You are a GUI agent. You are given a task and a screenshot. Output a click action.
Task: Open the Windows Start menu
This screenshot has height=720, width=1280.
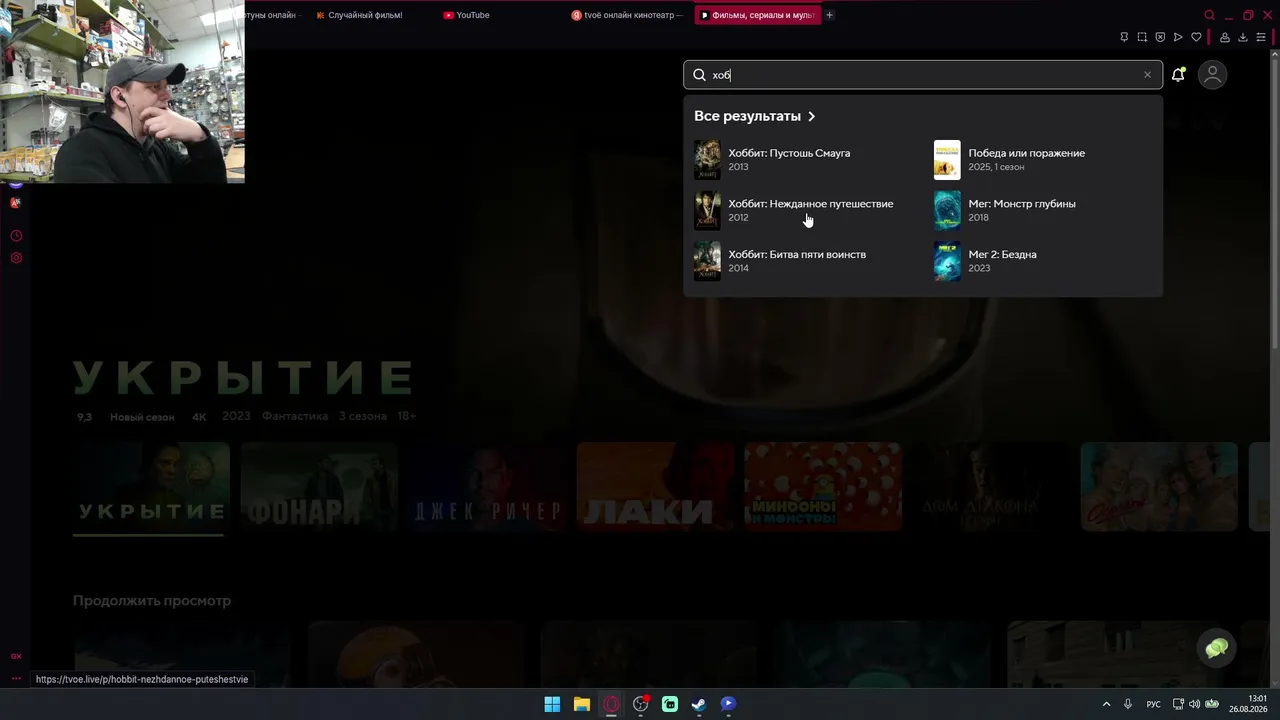[552, 704]
